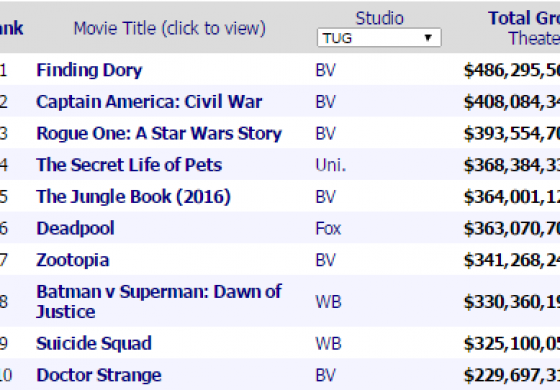Select The Jungle Book (2016) title
560x390 pixels.
pos(133,197)
